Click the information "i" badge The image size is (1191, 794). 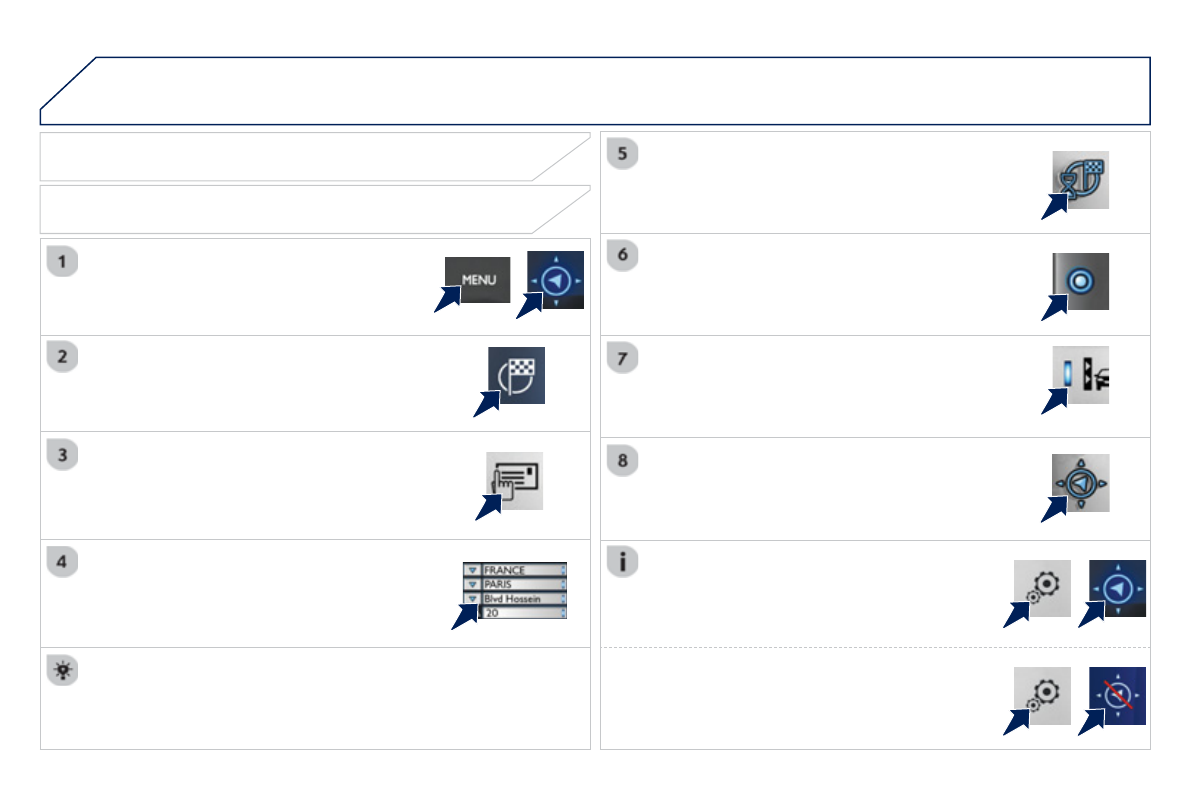tap(624, 562)
